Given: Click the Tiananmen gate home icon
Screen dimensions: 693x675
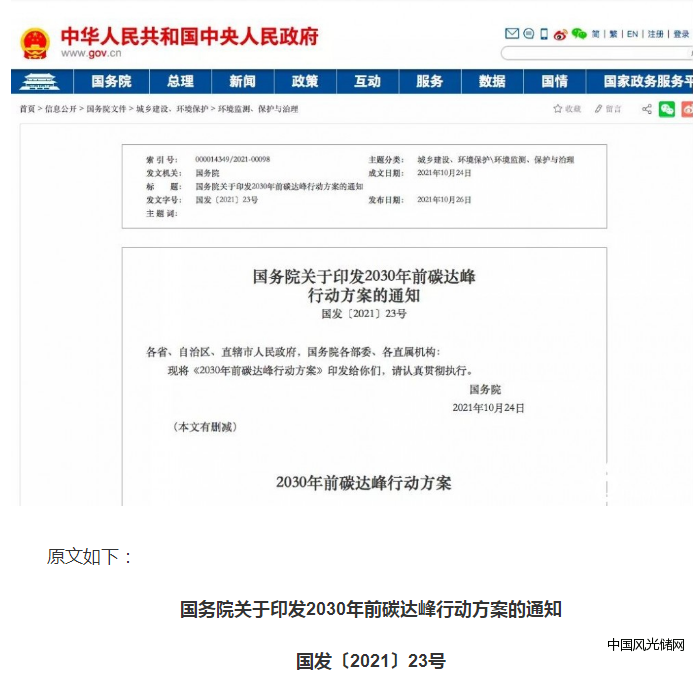Looking at the screenshot, I should pyautogui.click(x=40, y=81).
